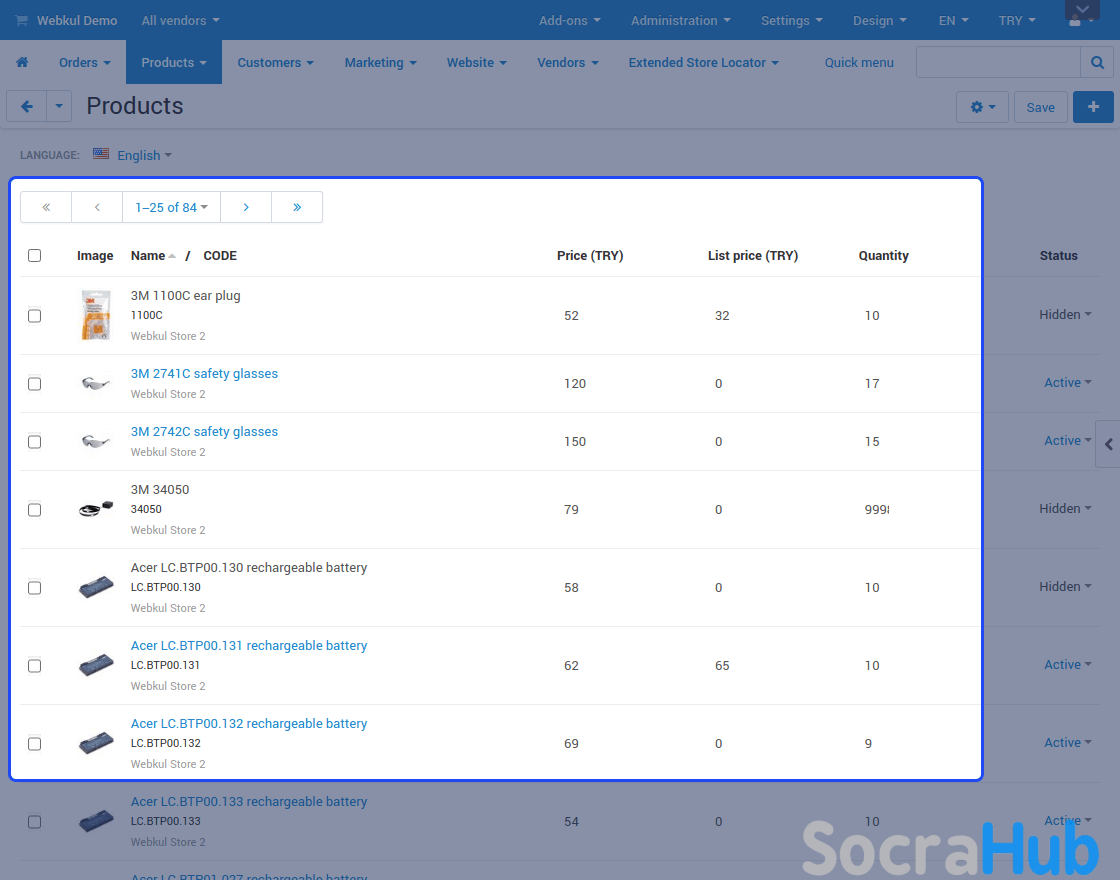Go to the next page of products
The height and width of the screenshot is (880, 1120).
point(246,207)
